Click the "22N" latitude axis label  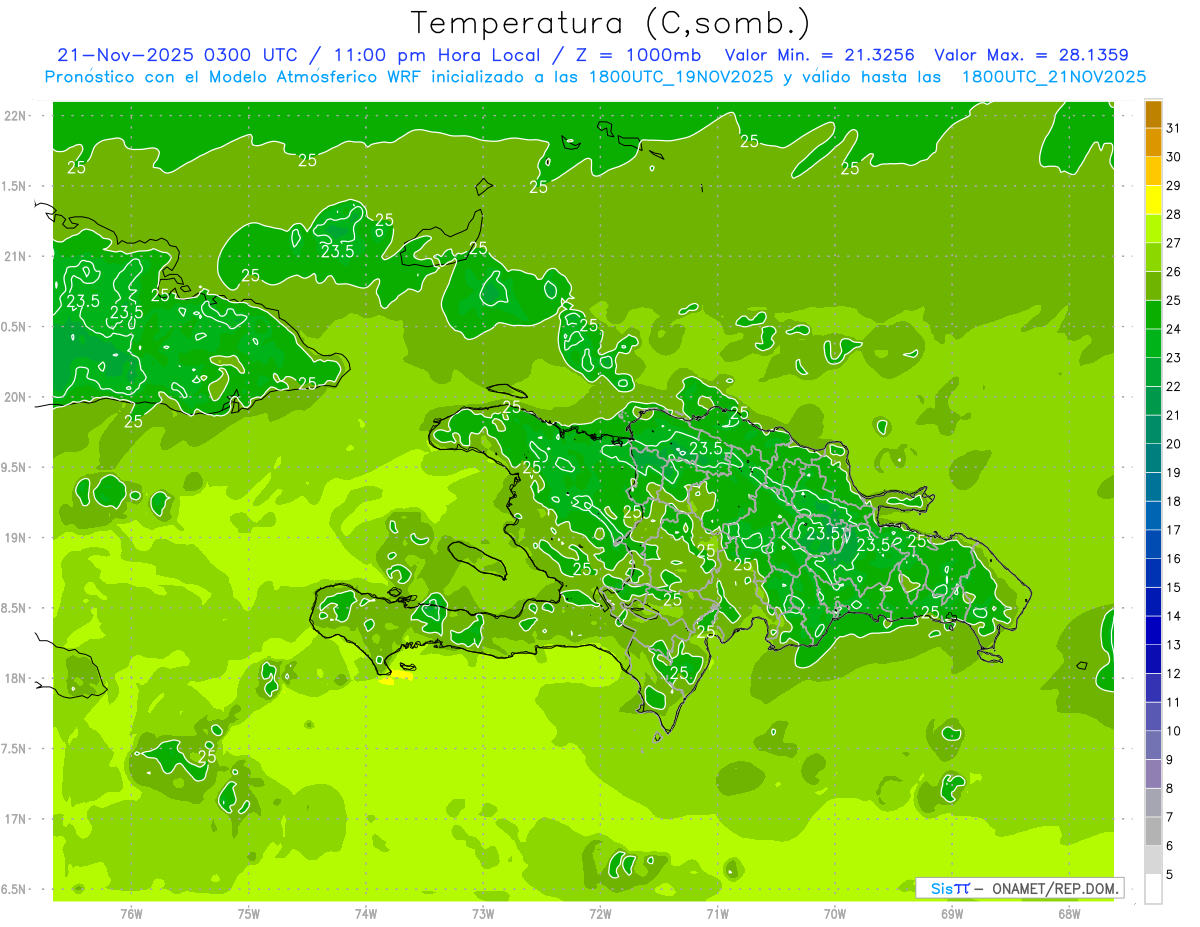pos(16,115)
